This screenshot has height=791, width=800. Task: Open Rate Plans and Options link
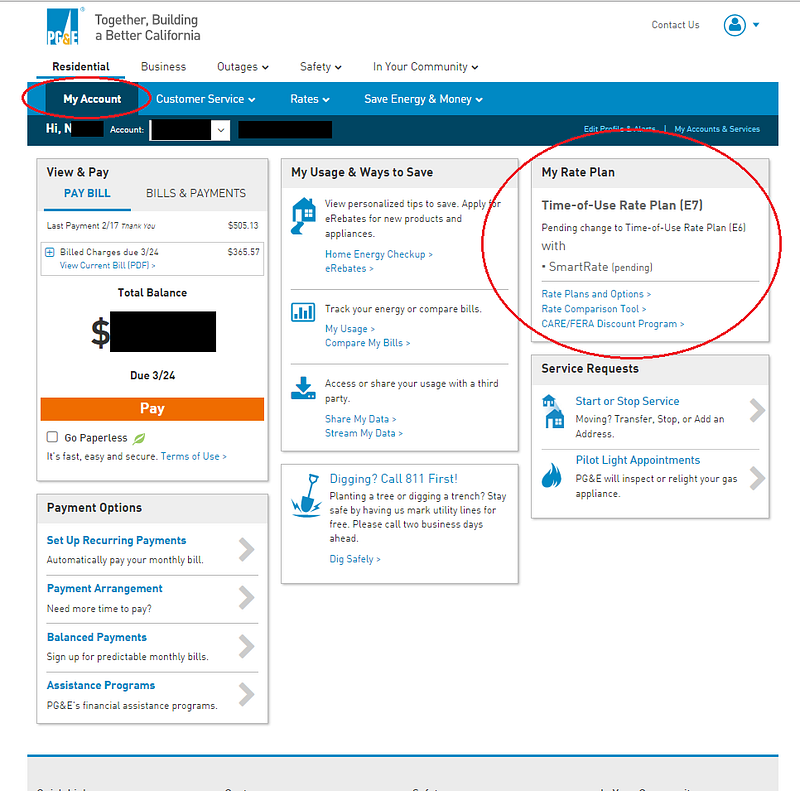[596, 294]
